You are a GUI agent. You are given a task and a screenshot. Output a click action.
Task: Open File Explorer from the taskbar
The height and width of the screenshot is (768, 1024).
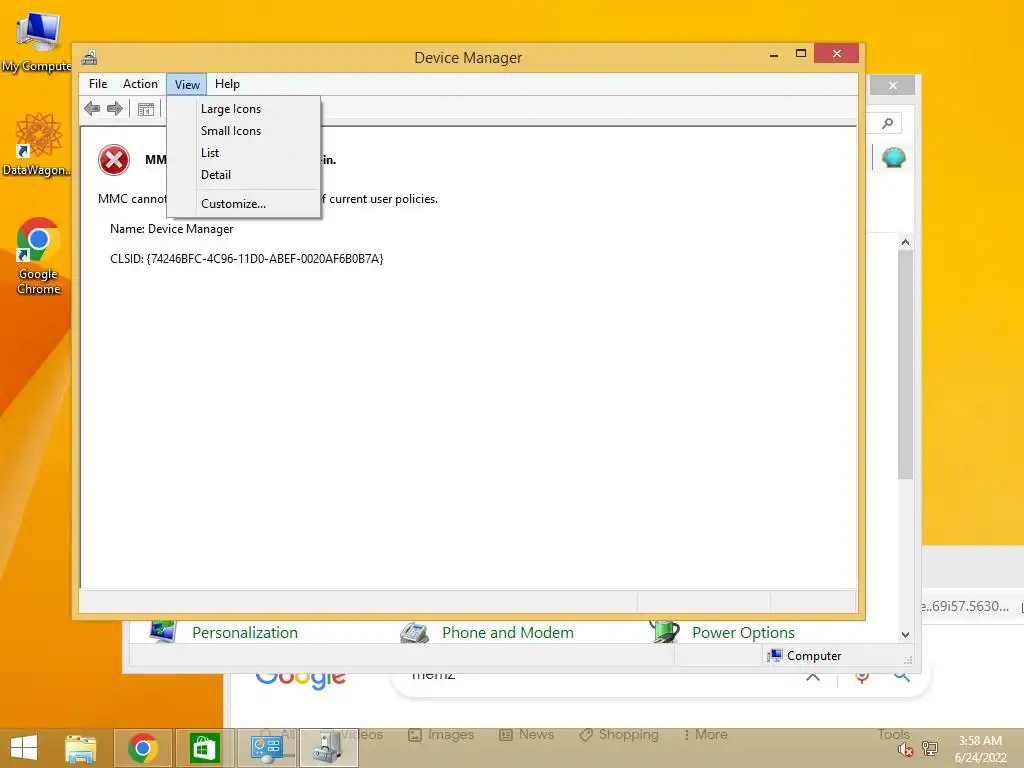coord(81,748)
